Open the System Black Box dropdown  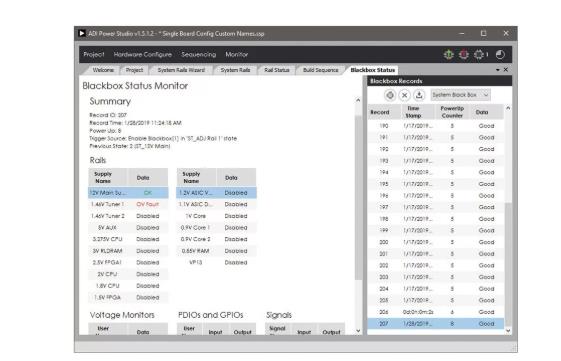click(x=460, y=95)
